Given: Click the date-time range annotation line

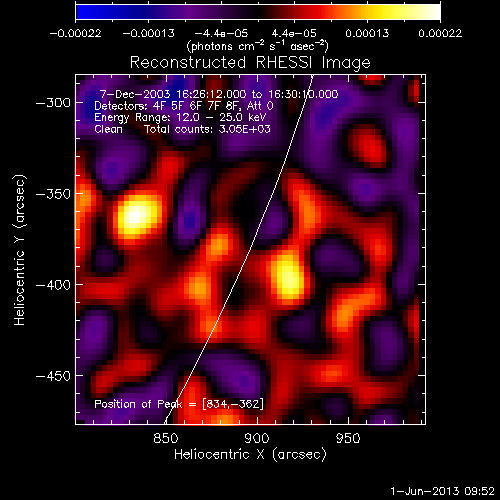Looking at the screenshot, I should coord(219,94).
